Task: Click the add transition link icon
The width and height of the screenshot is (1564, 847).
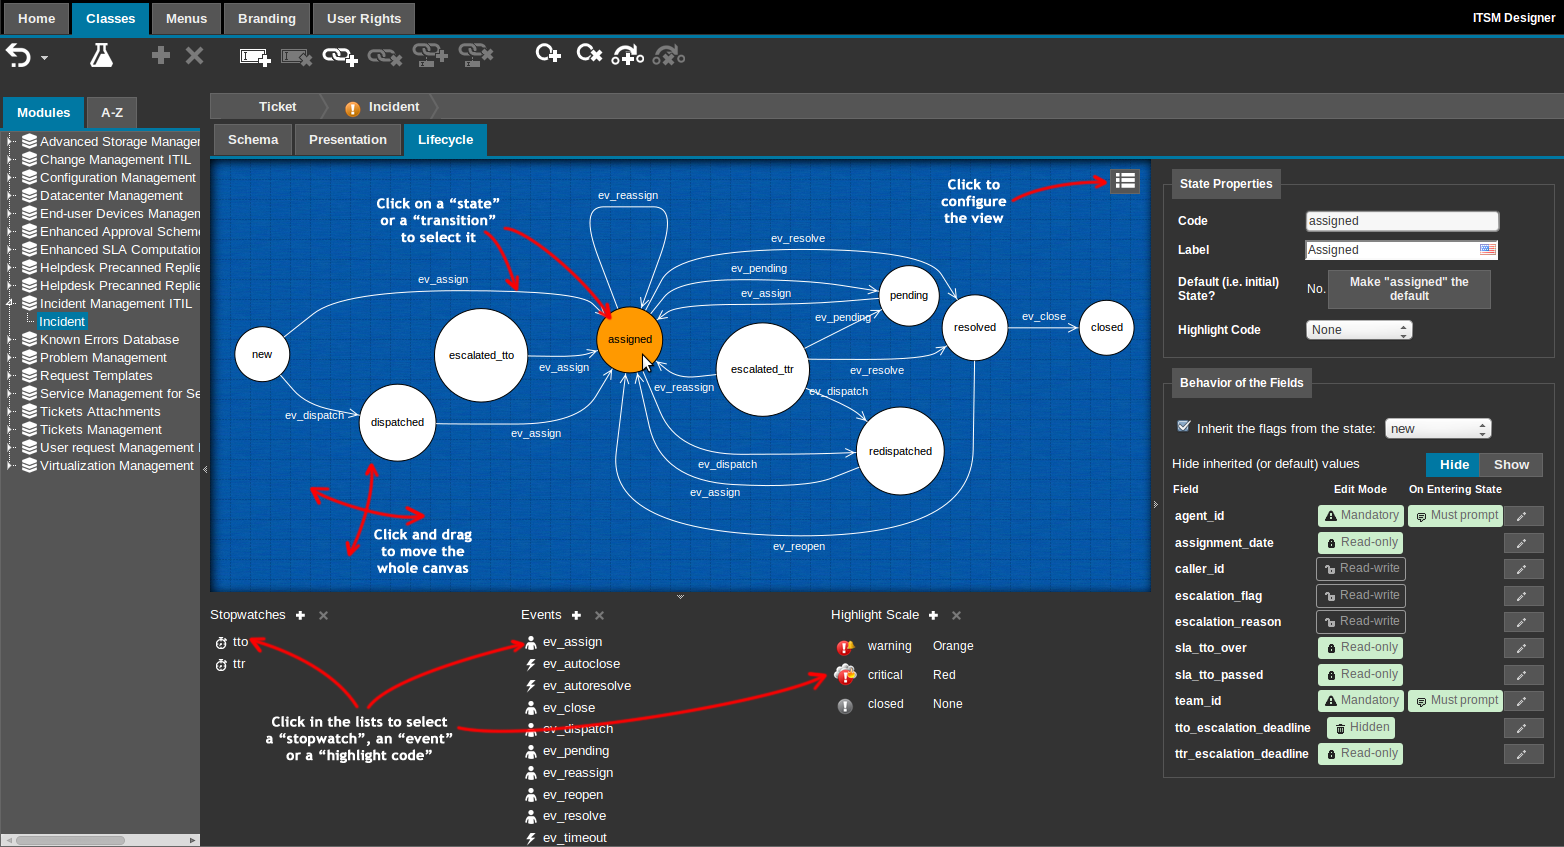Action: pos(339,57)
